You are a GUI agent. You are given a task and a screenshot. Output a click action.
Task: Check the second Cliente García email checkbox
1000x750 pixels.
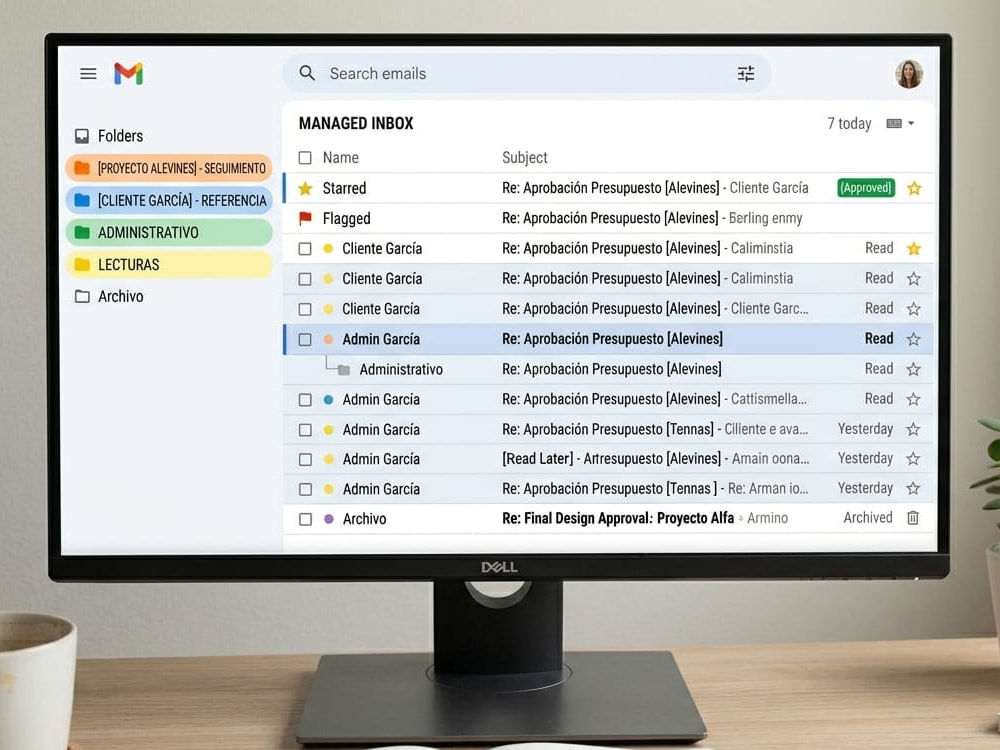[x=305, y=279]
